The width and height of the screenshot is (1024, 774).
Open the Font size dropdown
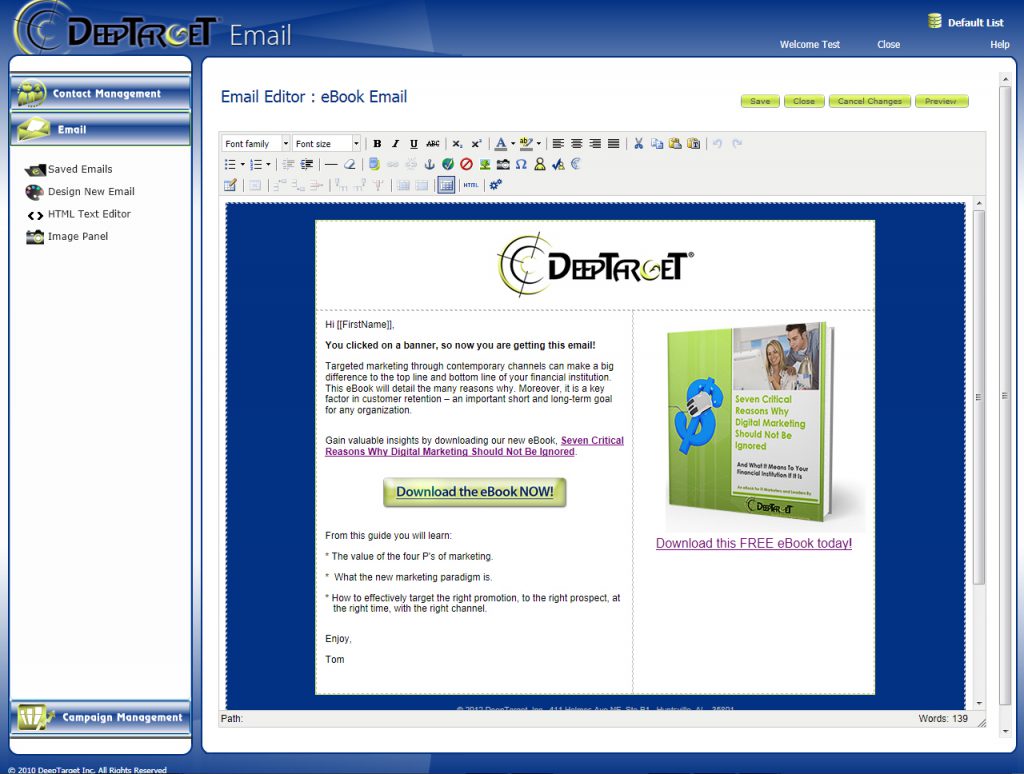coord(326,144)
